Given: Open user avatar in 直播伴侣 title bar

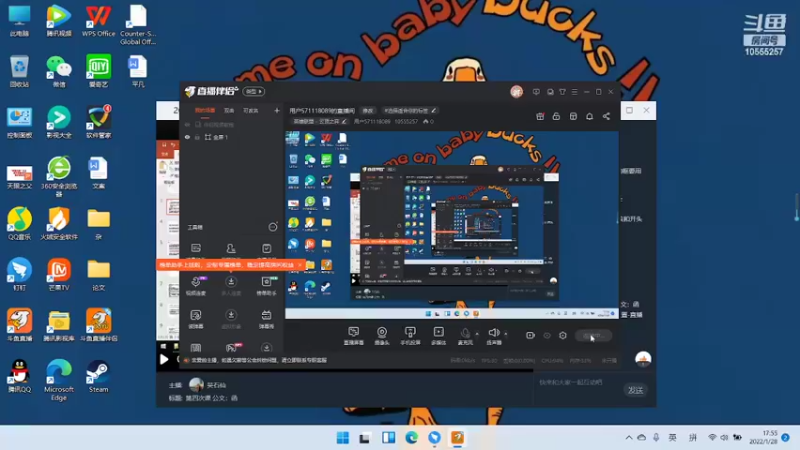Looking at the screenshot, I should click(516, 92).
